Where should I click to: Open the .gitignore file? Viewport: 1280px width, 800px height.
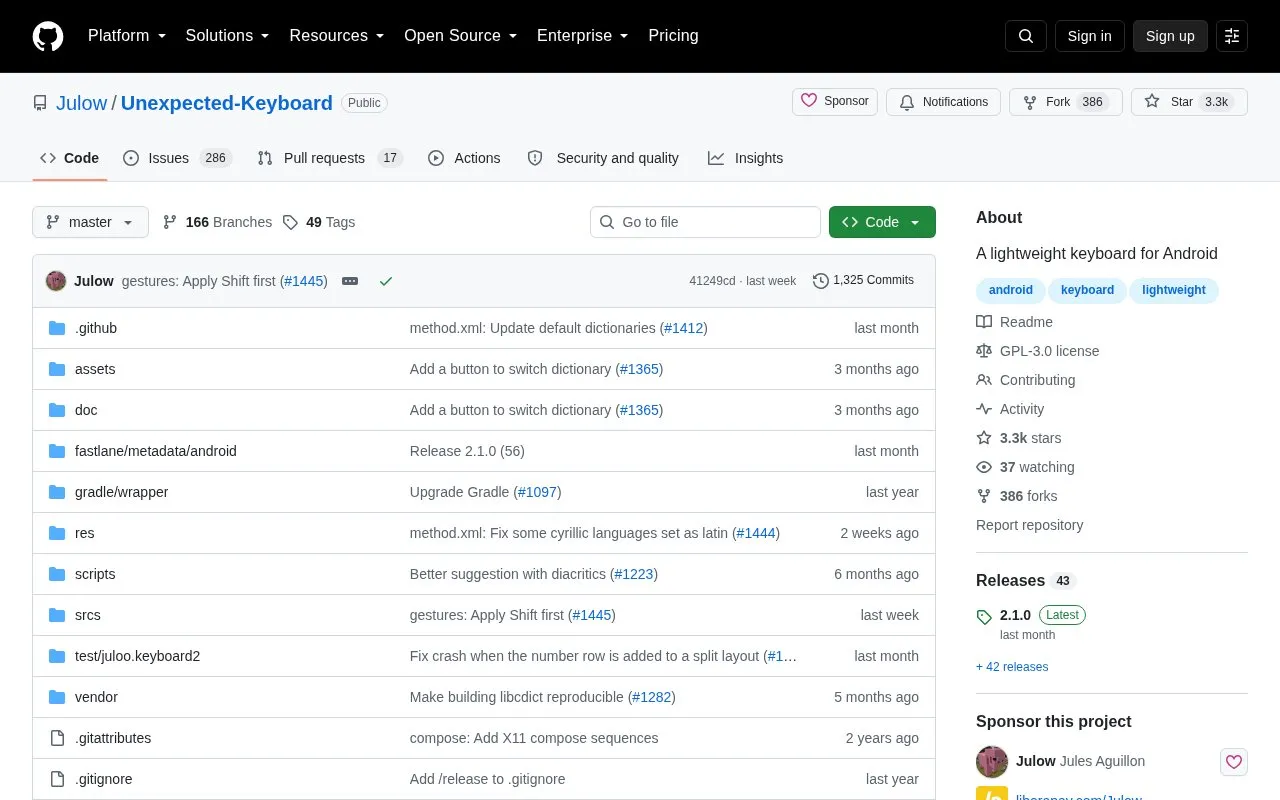click(104, 779)
